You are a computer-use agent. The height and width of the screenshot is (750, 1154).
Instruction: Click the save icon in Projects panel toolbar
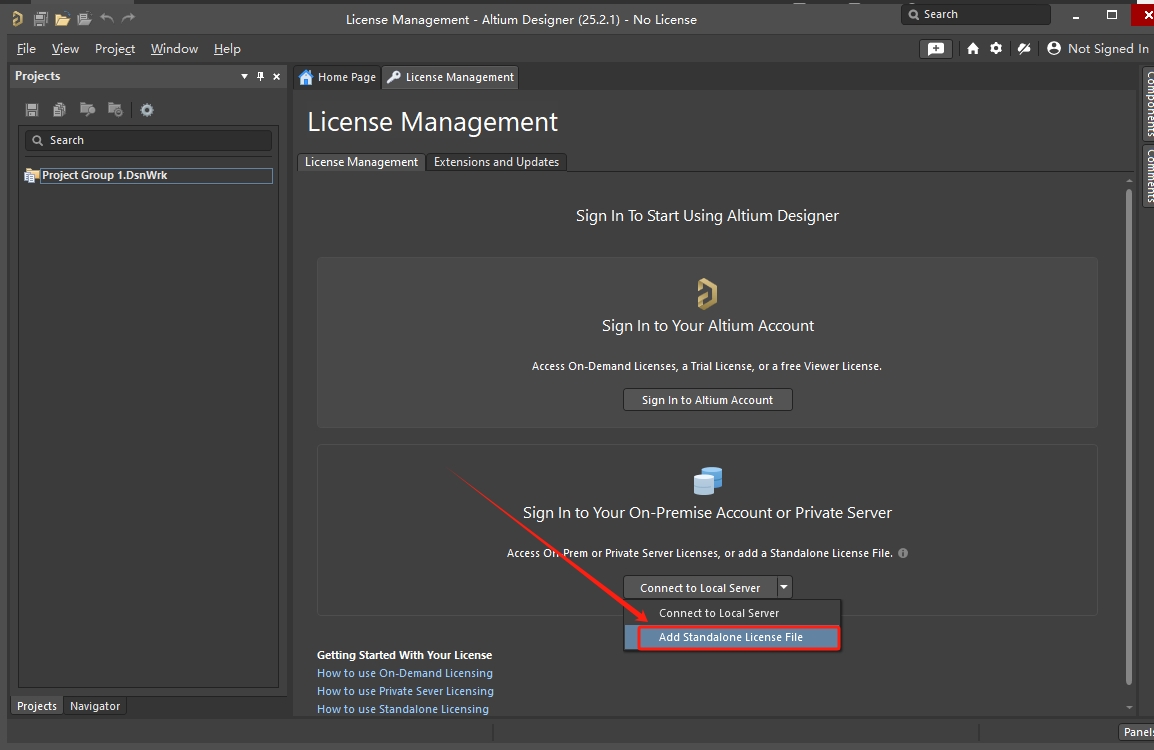coord(32,110)
